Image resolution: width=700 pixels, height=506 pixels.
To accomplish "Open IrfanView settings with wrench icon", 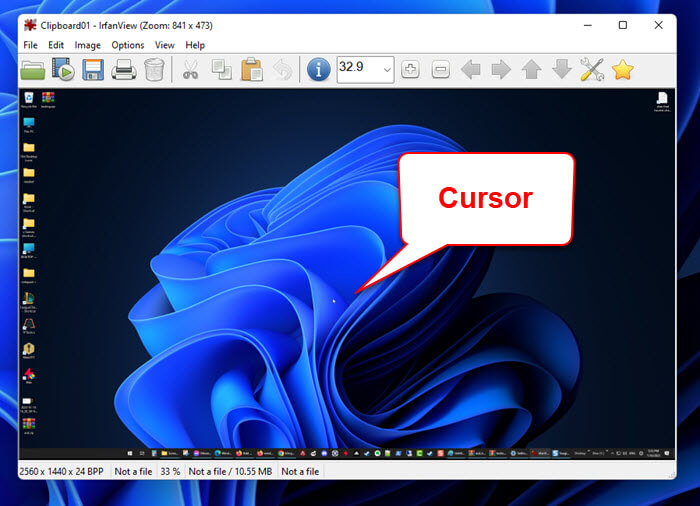I will click(592, 70).
